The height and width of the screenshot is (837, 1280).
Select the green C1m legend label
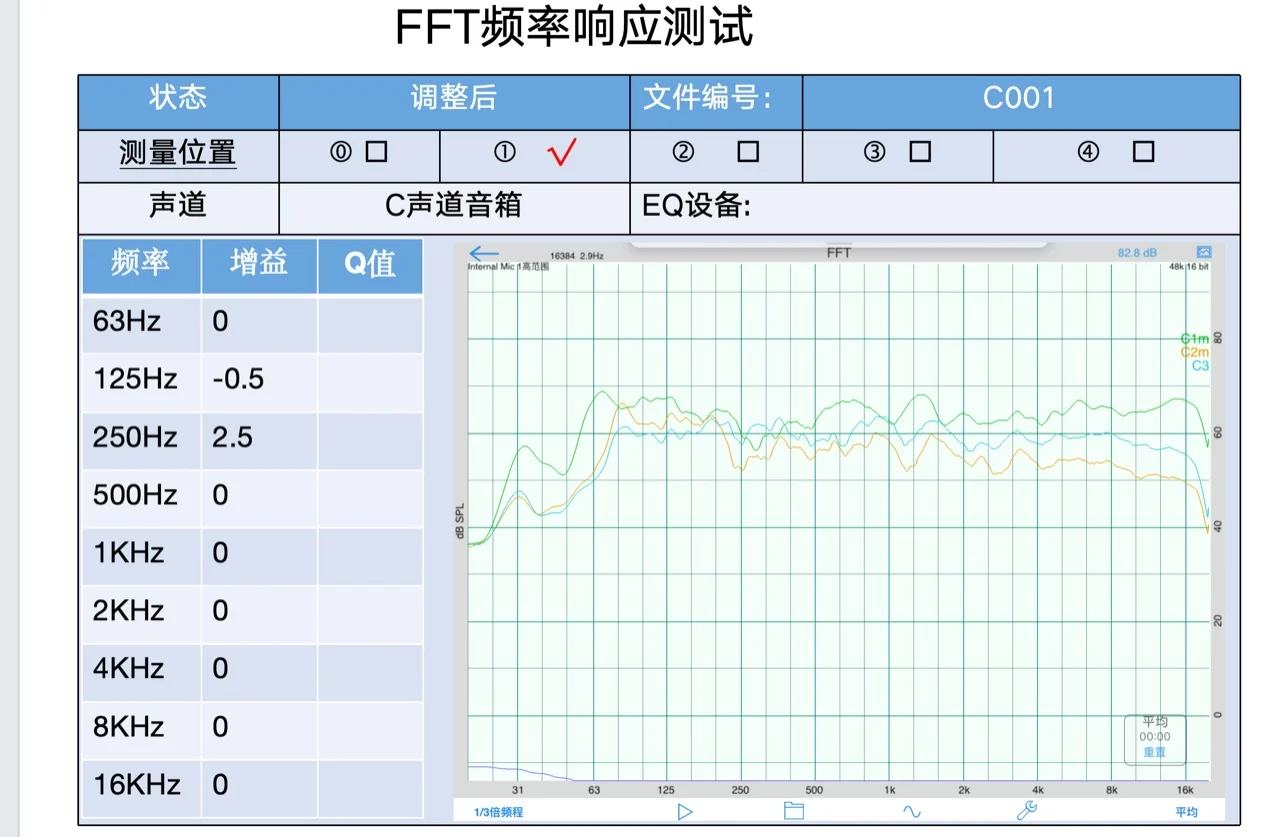point(1194,339)
